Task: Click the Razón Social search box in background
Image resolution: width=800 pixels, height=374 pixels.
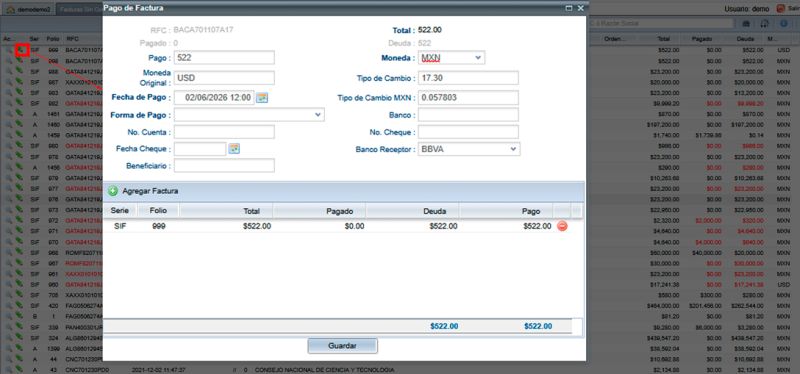Action: tap(661, 23)
